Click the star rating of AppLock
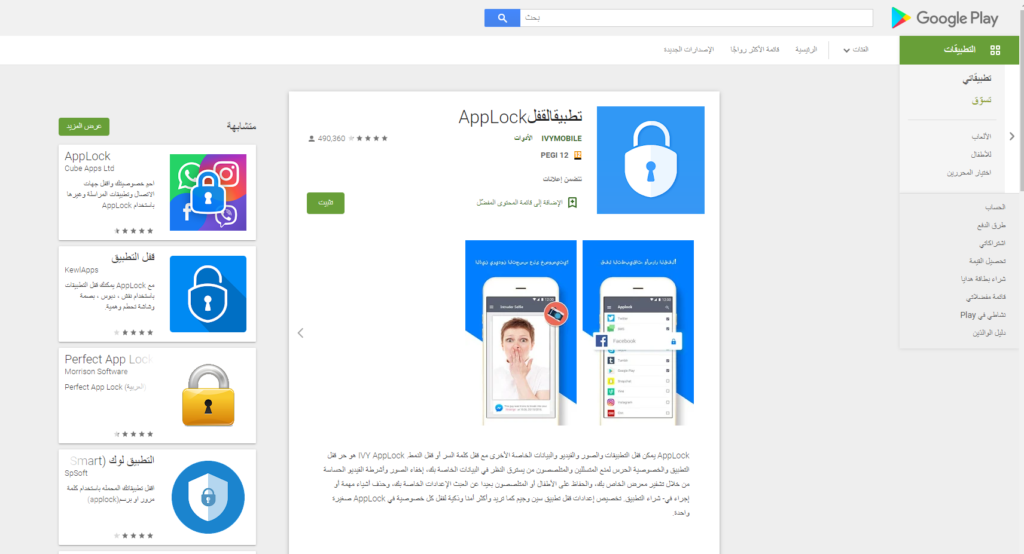Image resolution: width=1024 pixels, height=554 pixels. point(368,138)
